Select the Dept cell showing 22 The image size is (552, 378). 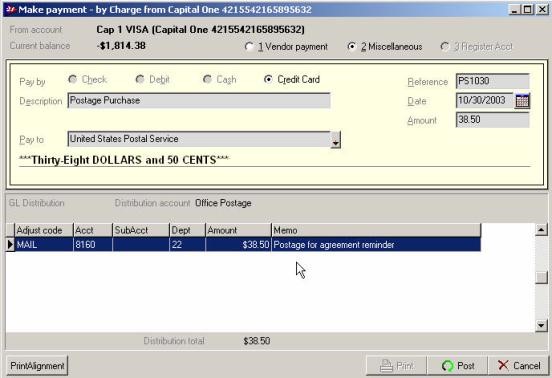click(x=187, y=245)
